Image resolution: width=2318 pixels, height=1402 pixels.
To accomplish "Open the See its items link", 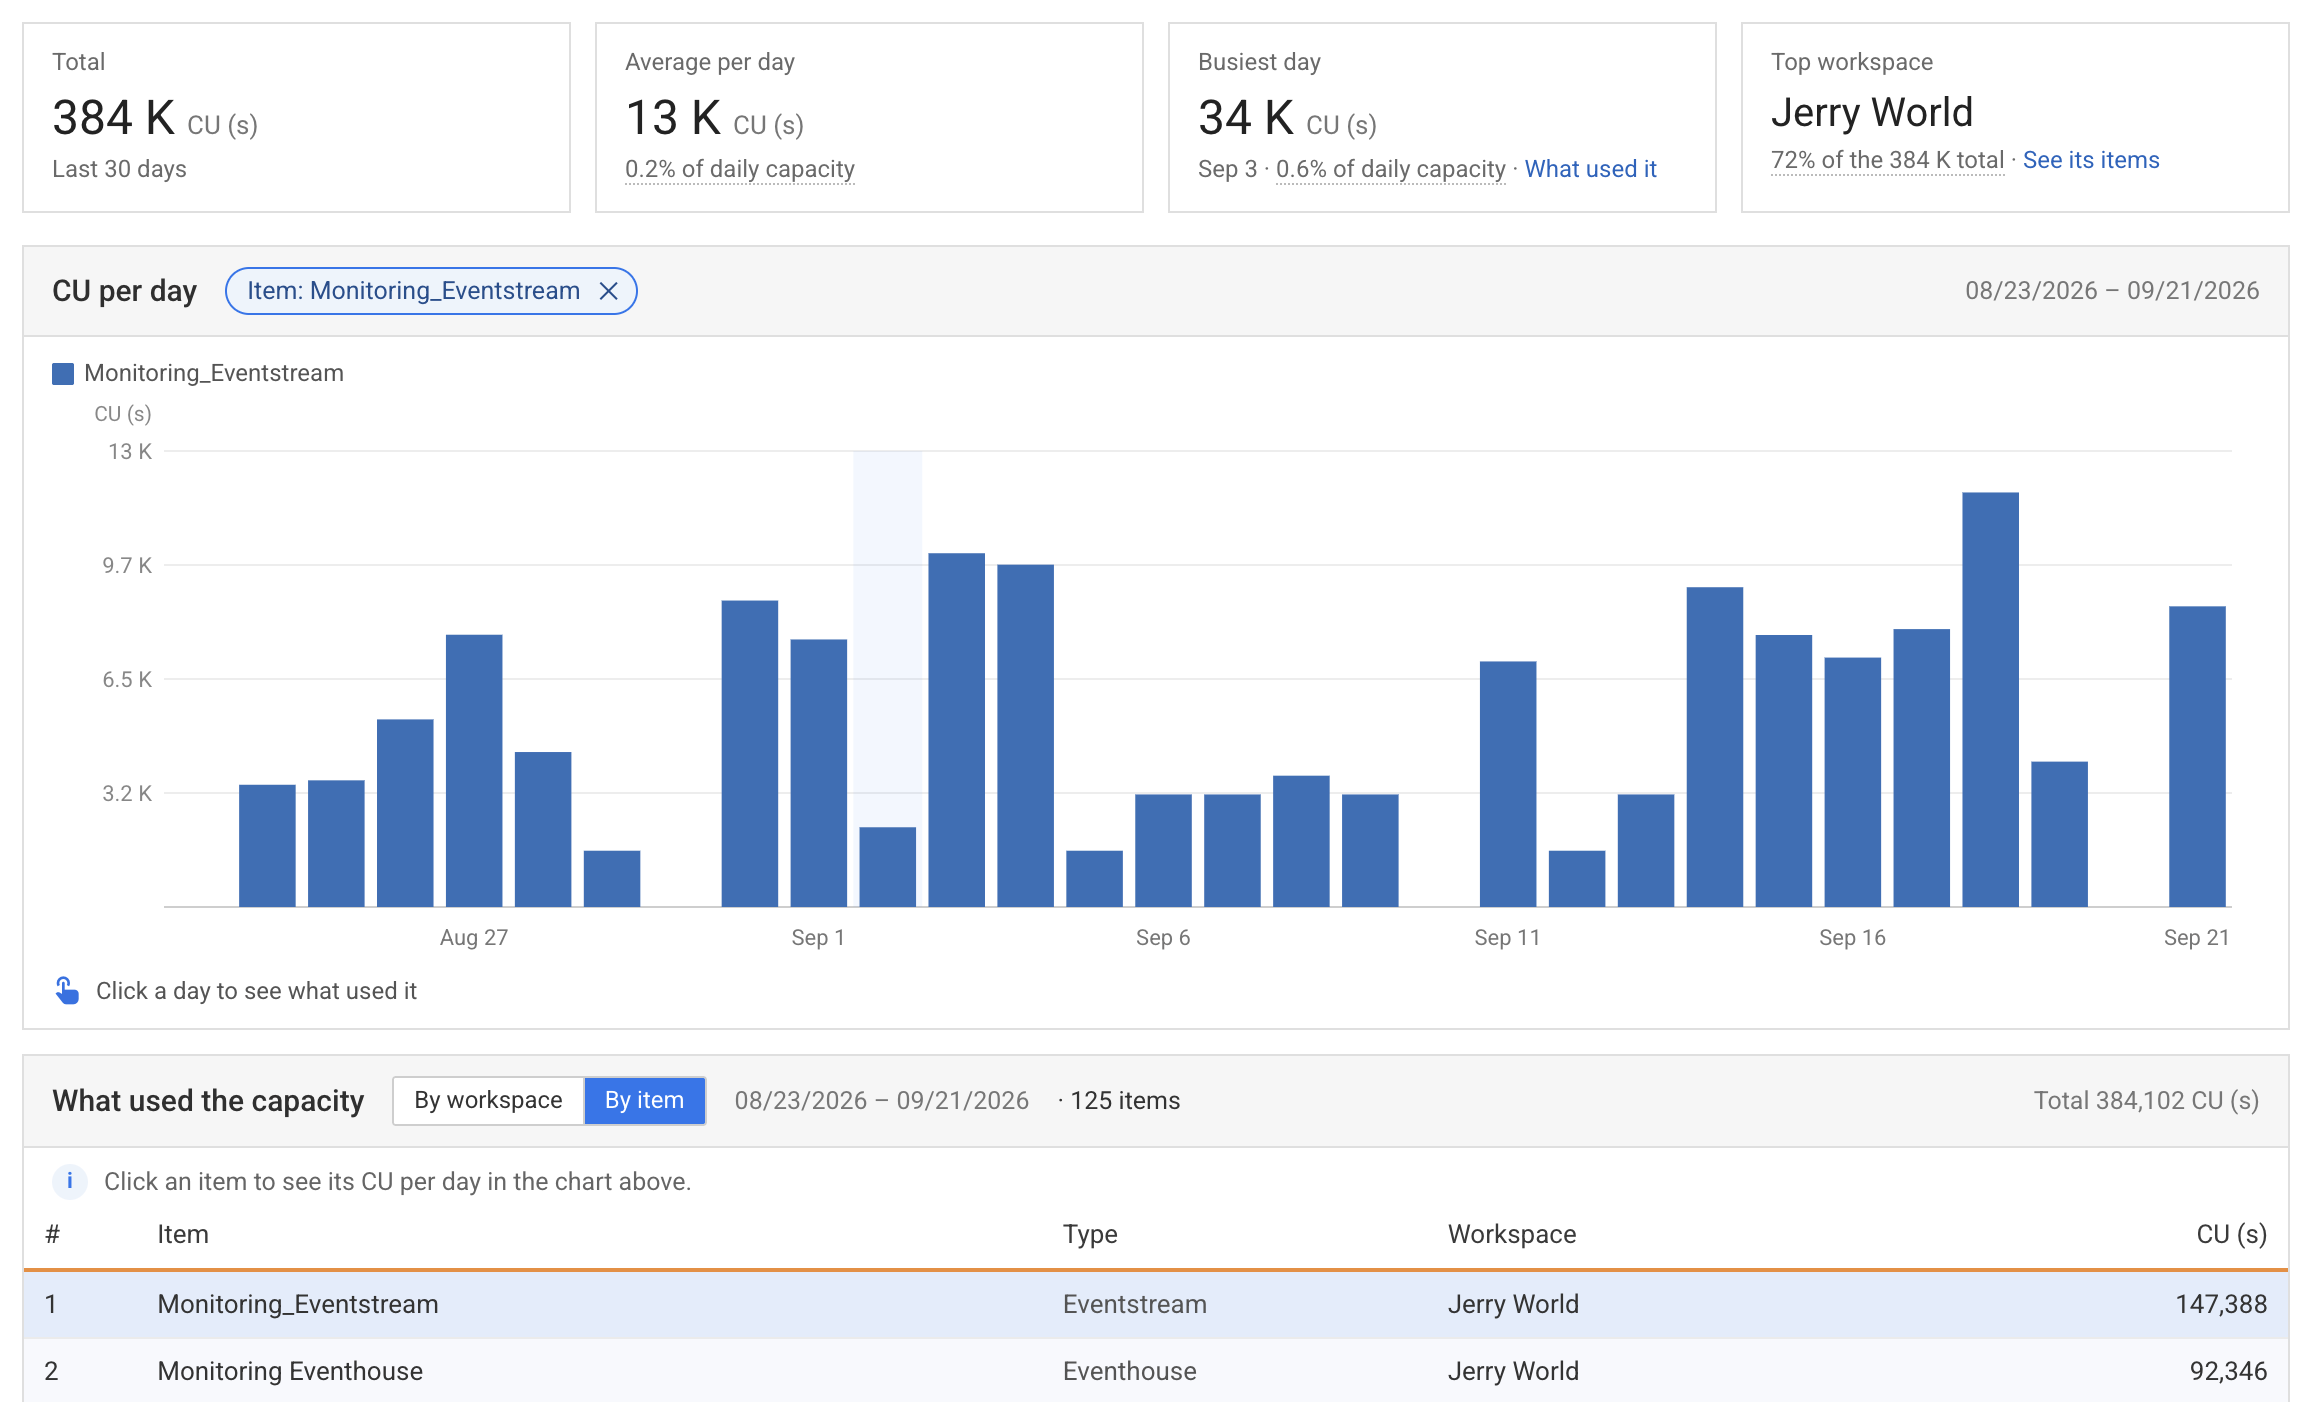I will click(2091, 160).
